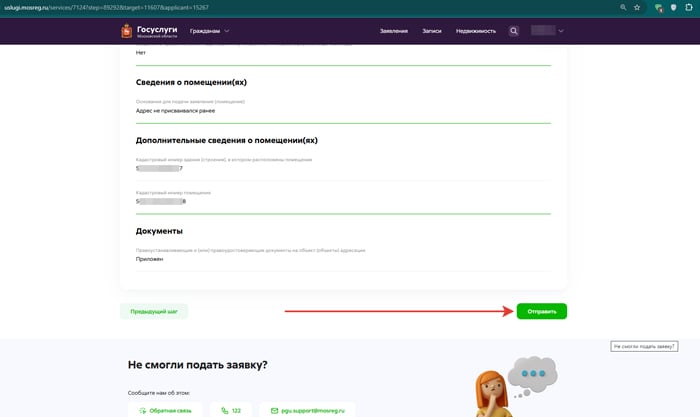The width and height of the screenshot is (700, 417).
Task: Click the Не смогли подать заявку? side tab
Action: 644,346
